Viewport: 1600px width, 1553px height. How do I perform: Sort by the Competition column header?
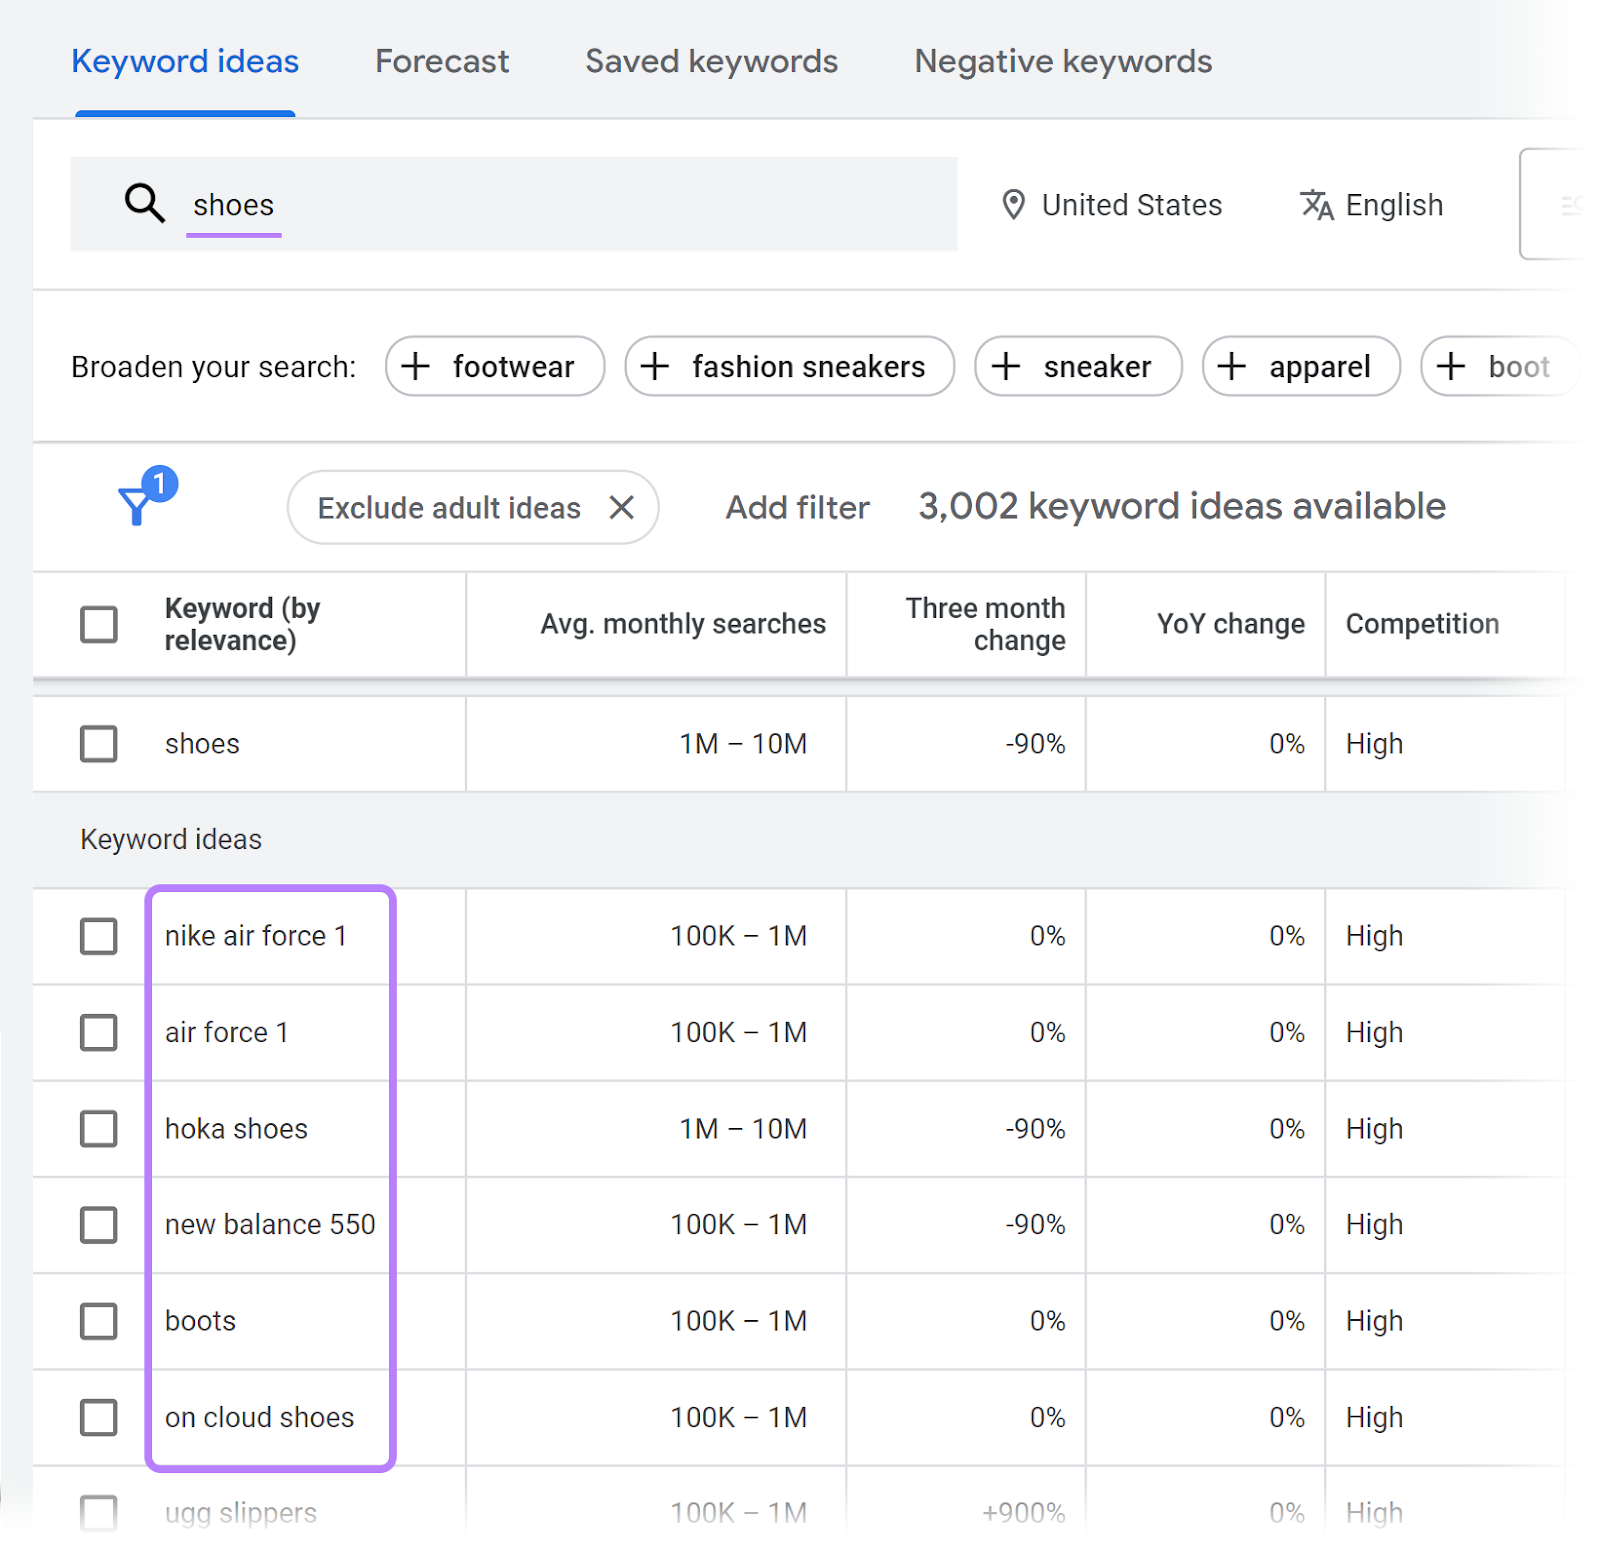(x=1422, y=623)
